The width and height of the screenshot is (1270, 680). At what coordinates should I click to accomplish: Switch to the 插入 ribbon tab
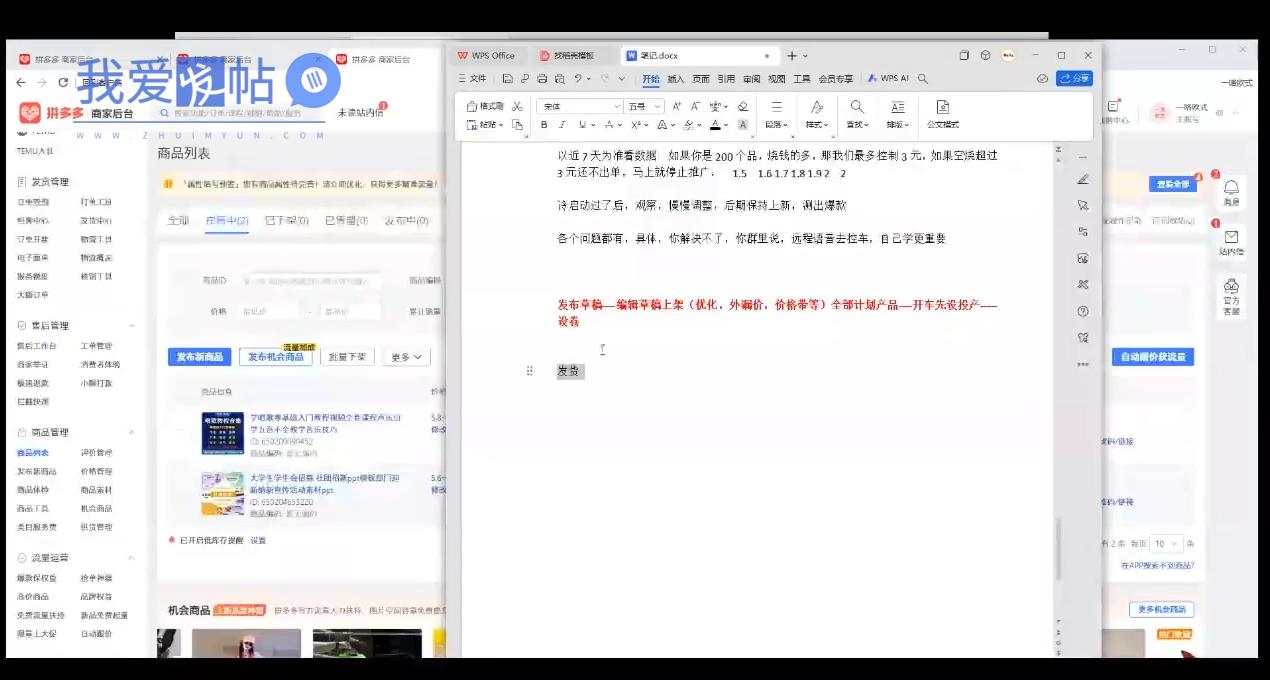(676, 78)
